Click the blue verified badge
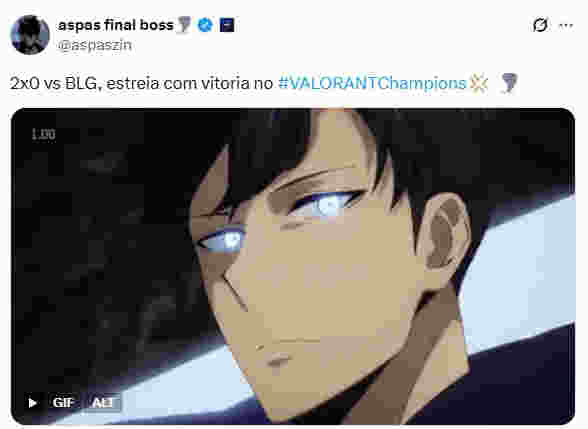 pos(205,25)
